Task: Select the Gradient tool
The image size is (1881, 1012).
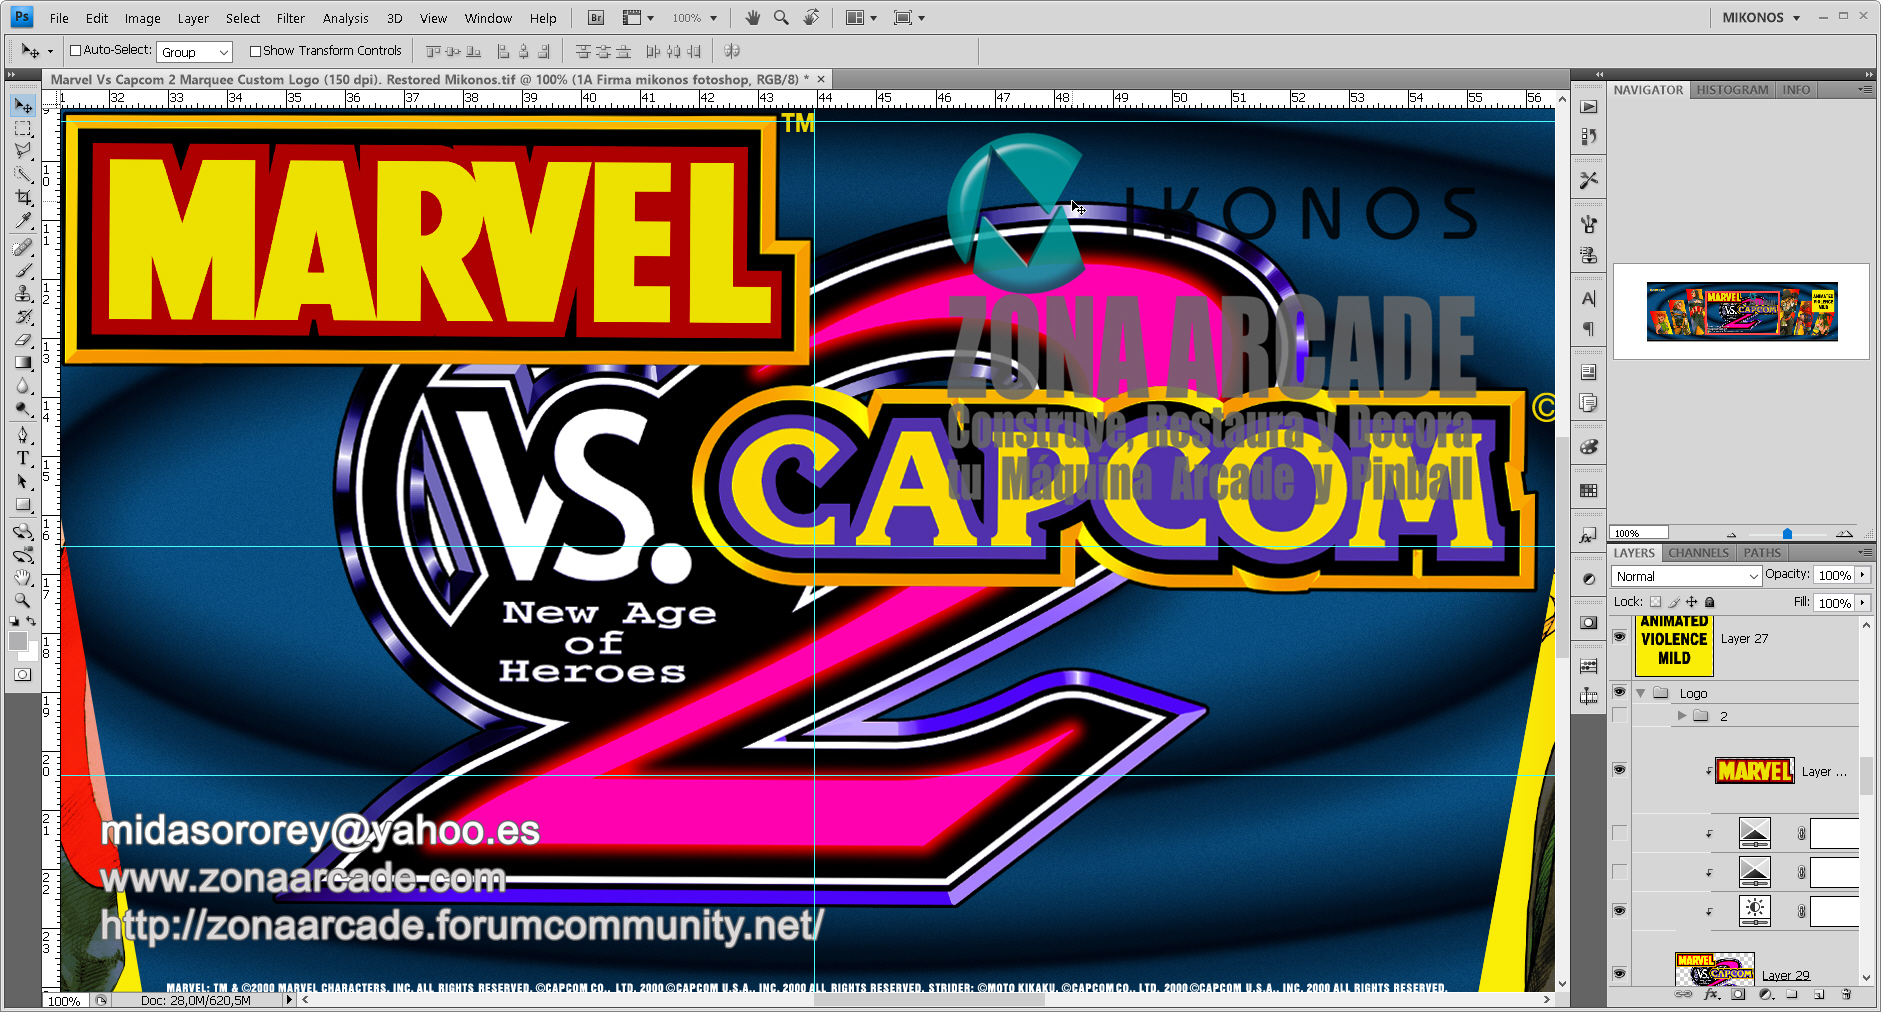Action: pyautogui.click(x=23, y=362)
